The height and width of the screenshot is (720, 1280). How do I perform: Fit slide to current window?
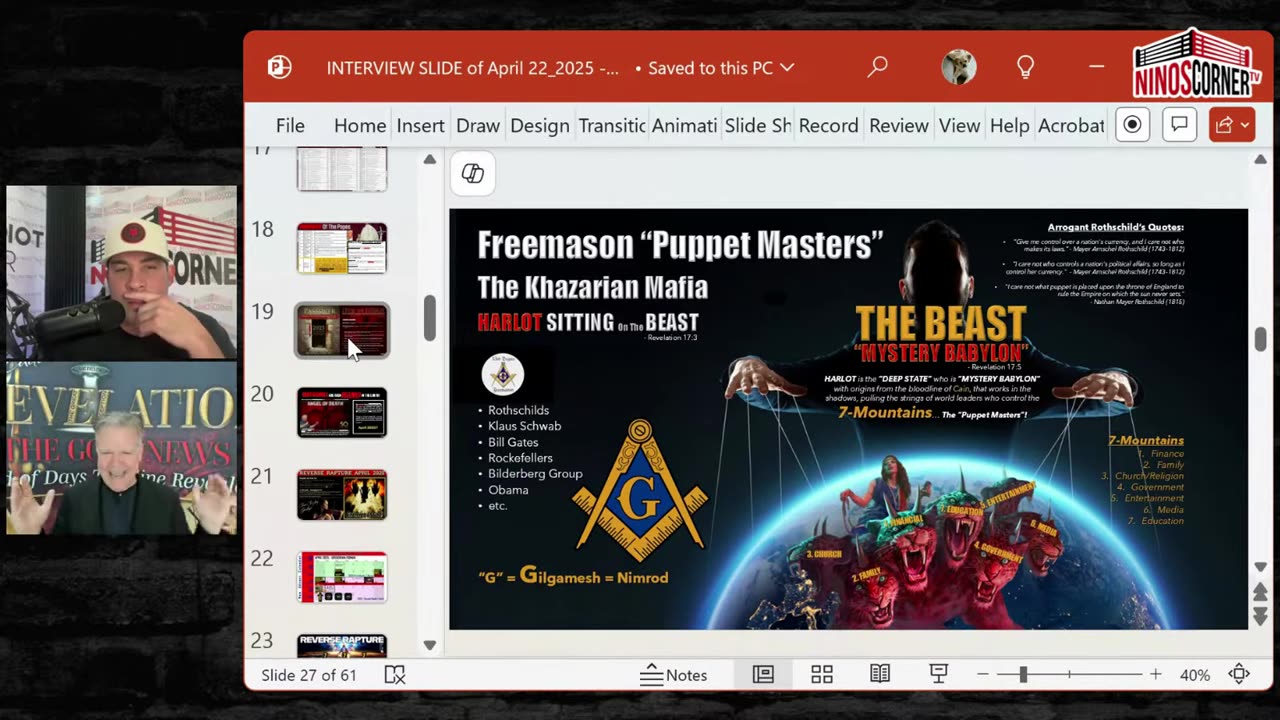point(1239,675)
